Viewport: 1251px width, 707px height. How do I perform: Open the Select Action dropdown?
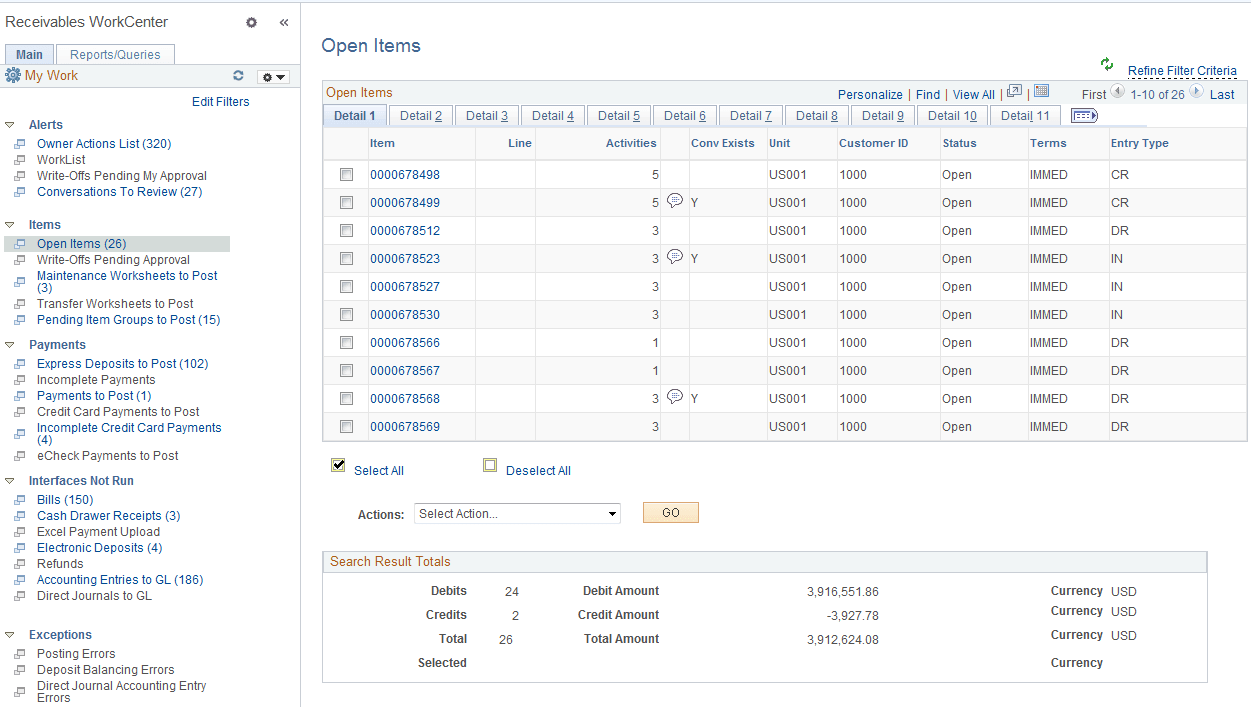pyautogui.click(x=516, y=512)
